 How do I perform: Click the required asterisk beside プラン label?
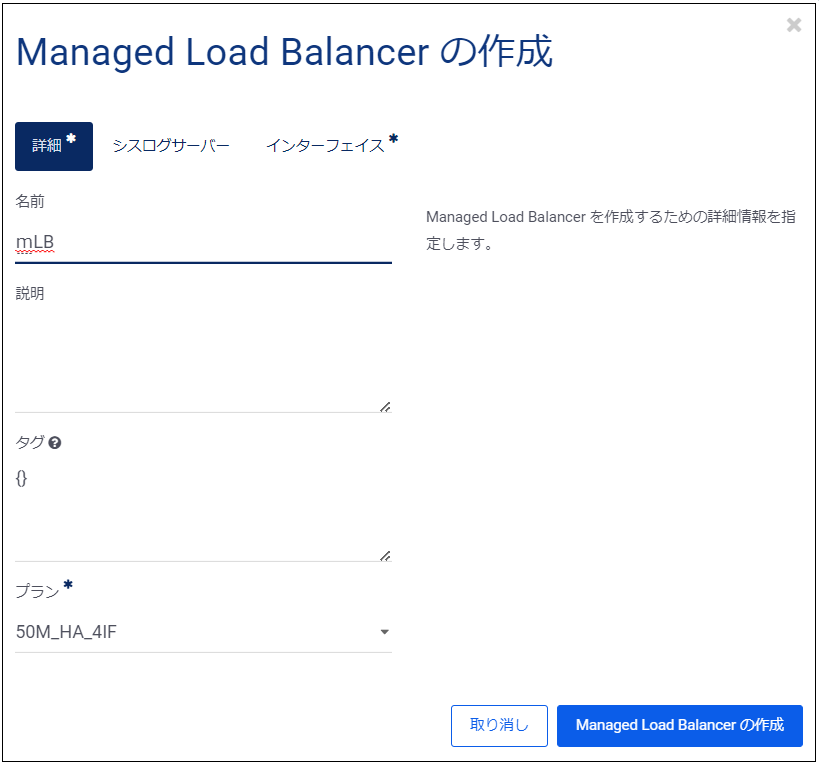click(67, 586)
